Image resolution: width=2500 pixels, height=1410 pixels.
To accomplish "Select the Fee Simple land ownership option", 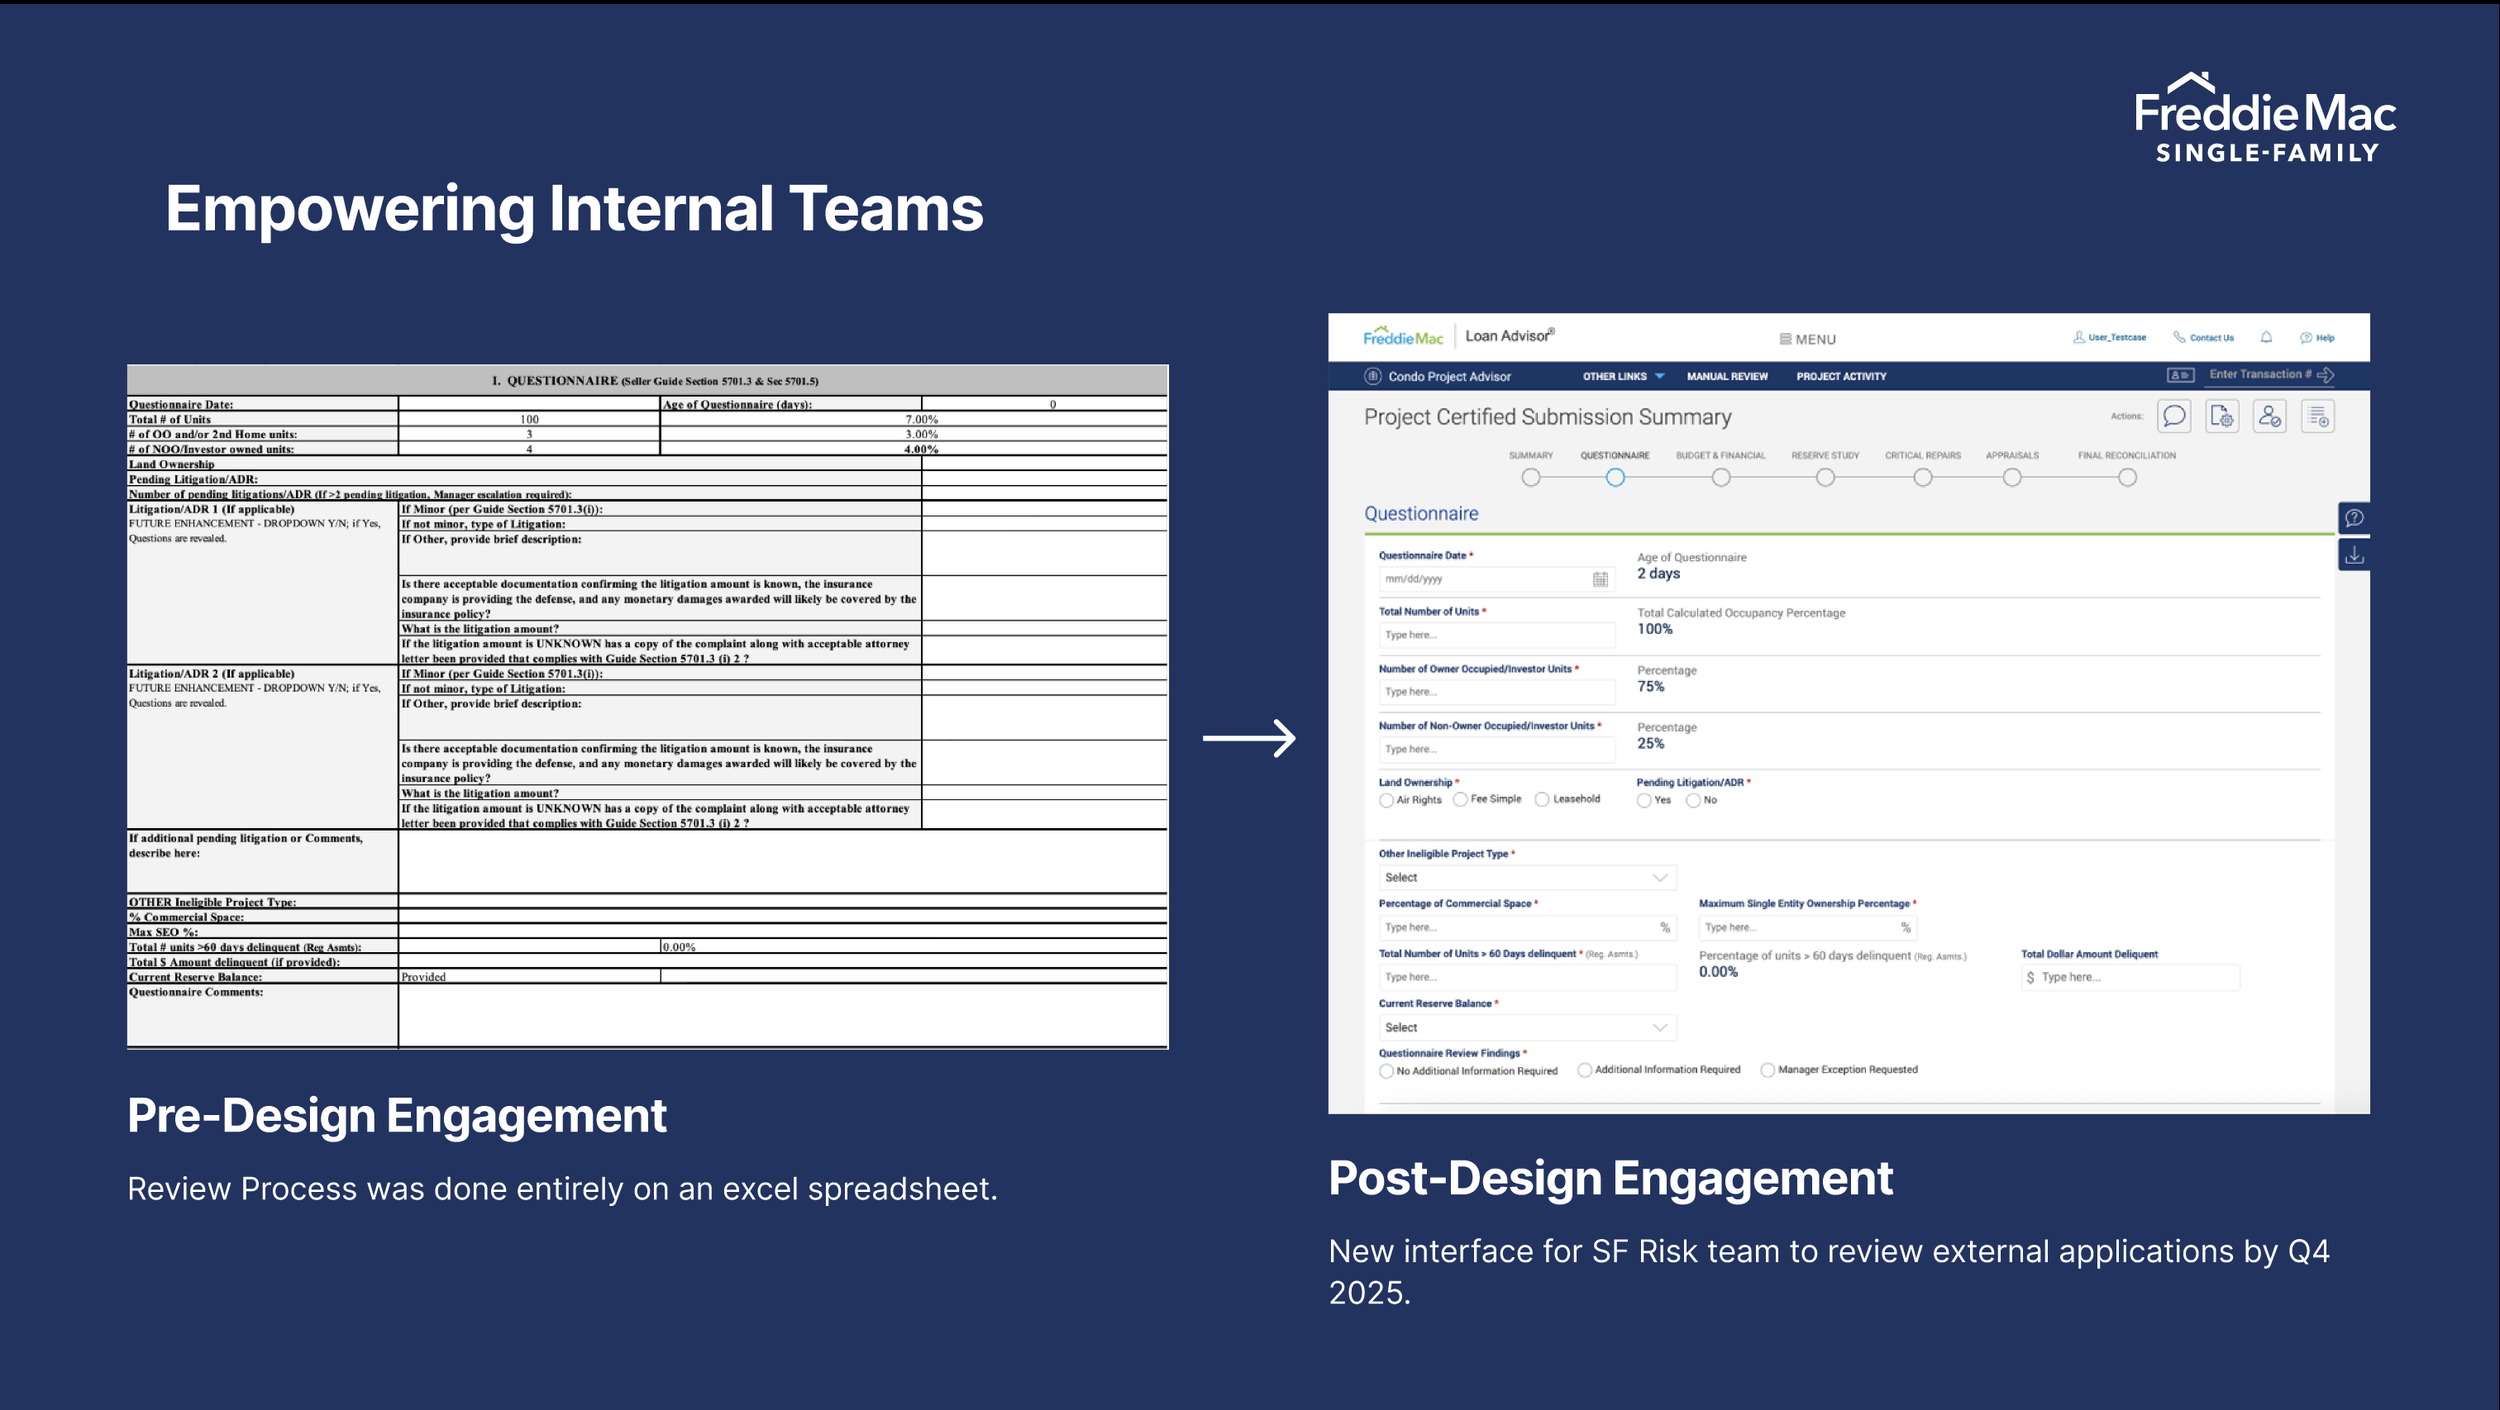I will (1461, 800).
